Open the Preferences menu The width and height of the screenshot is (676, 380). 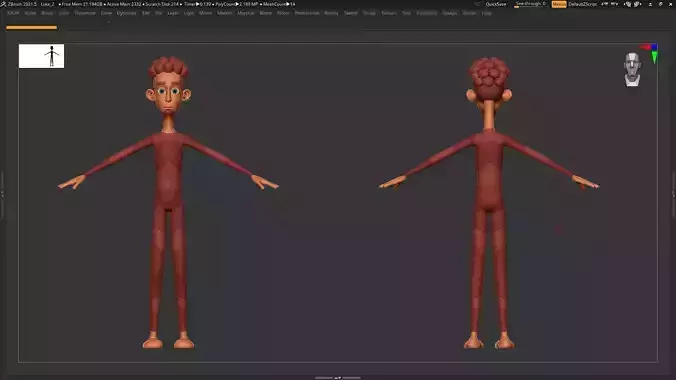click(307, 13)
